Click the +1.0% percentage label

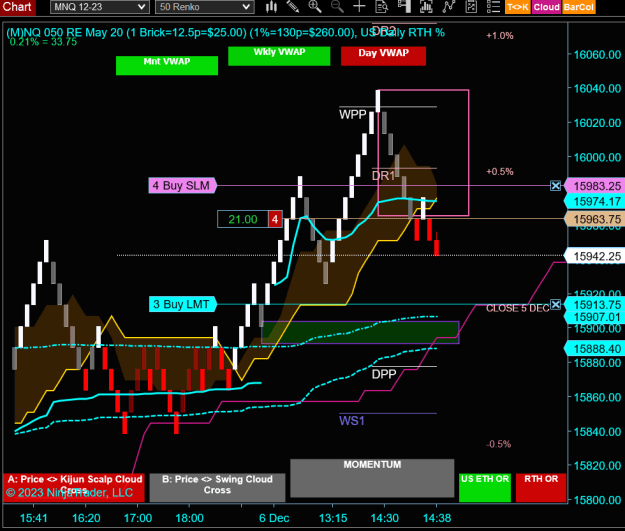[x=500, y=35]
